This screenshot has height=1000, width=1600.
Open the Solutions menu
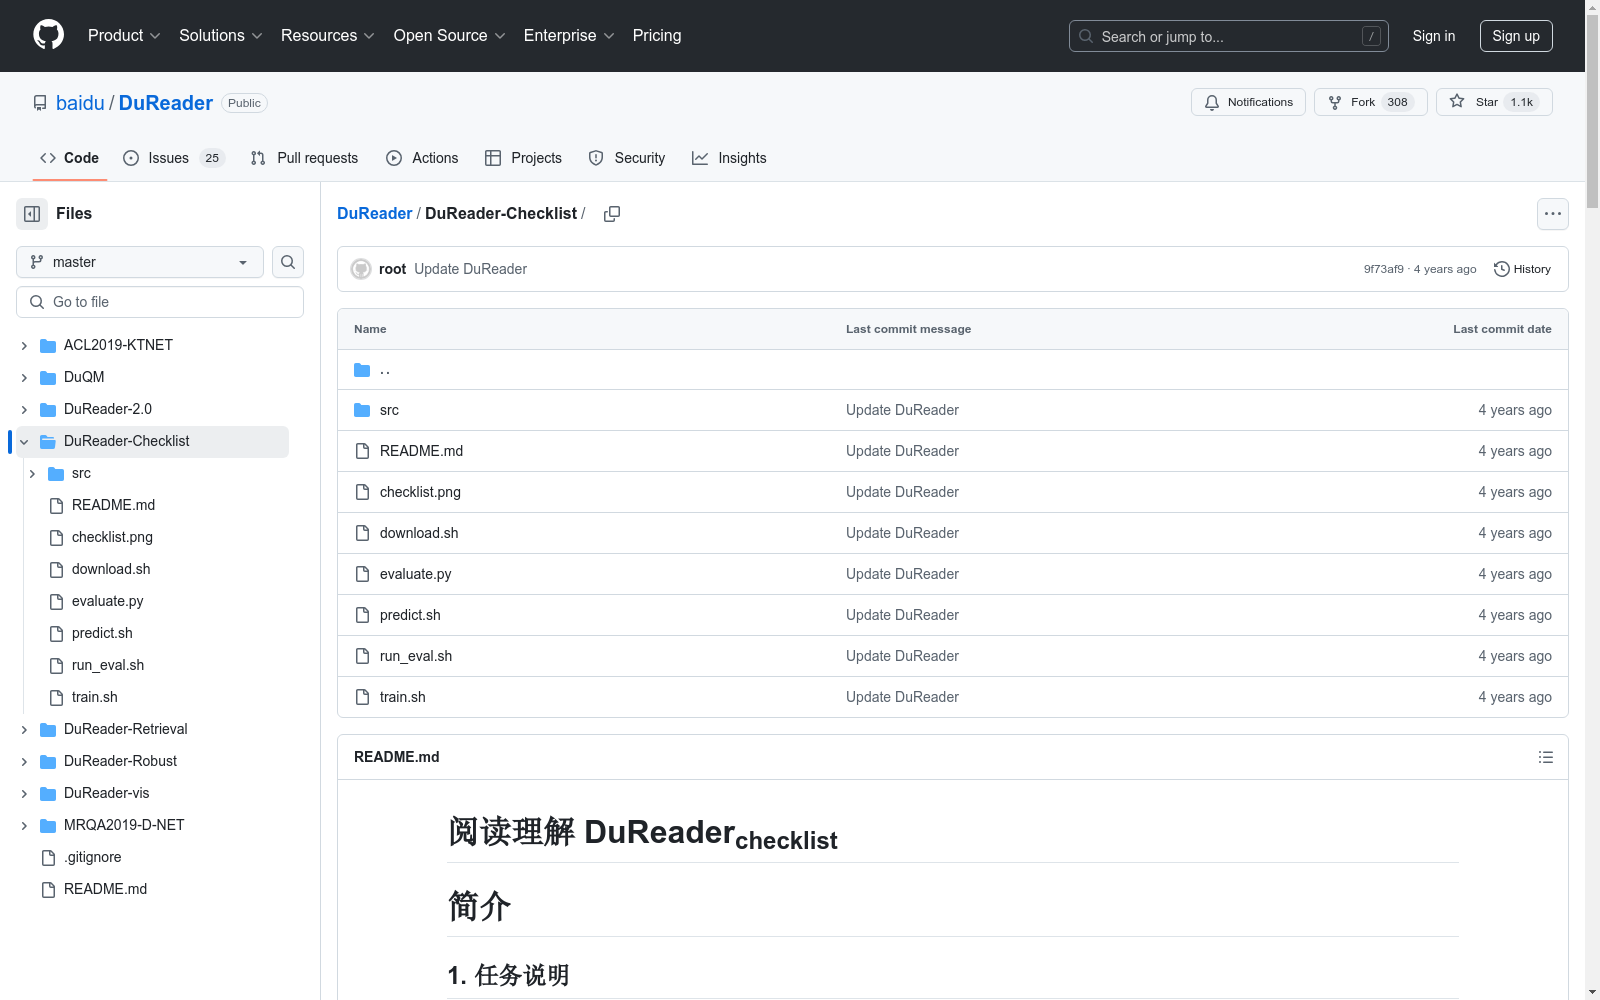point(220,35)
